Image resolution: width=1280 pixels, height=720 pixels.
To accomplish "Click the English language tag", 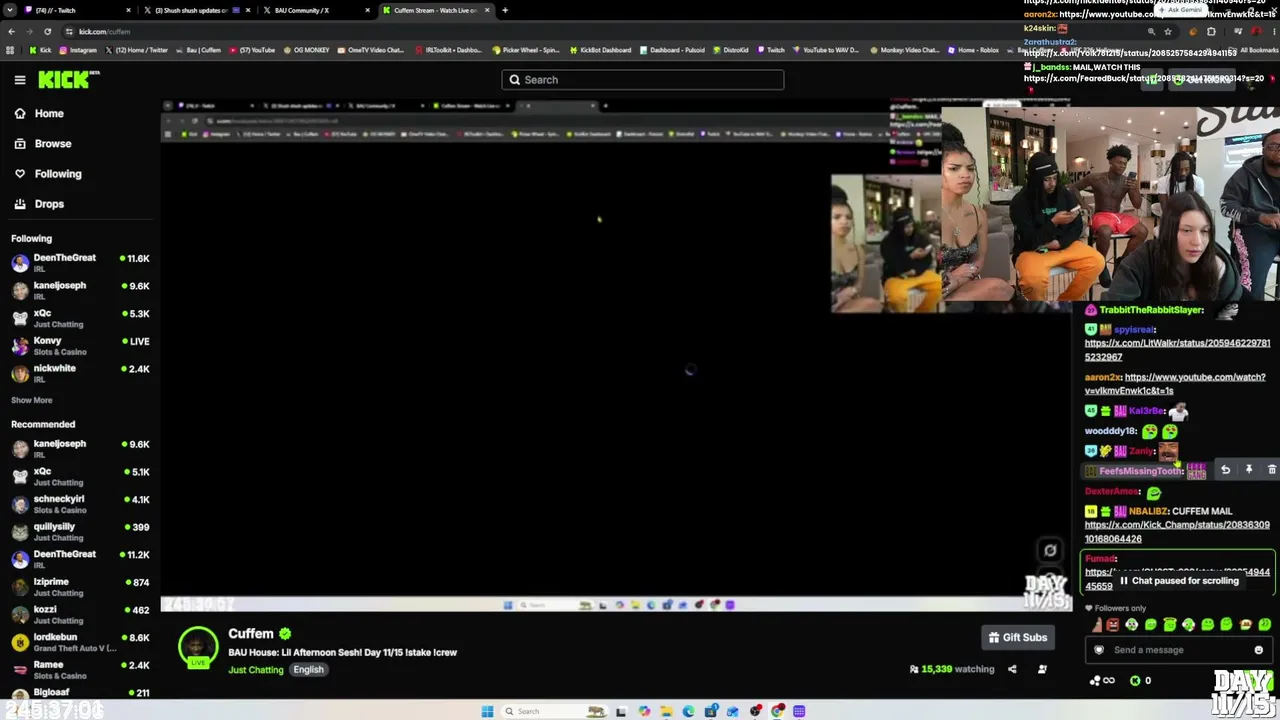I will coord(308,670).
